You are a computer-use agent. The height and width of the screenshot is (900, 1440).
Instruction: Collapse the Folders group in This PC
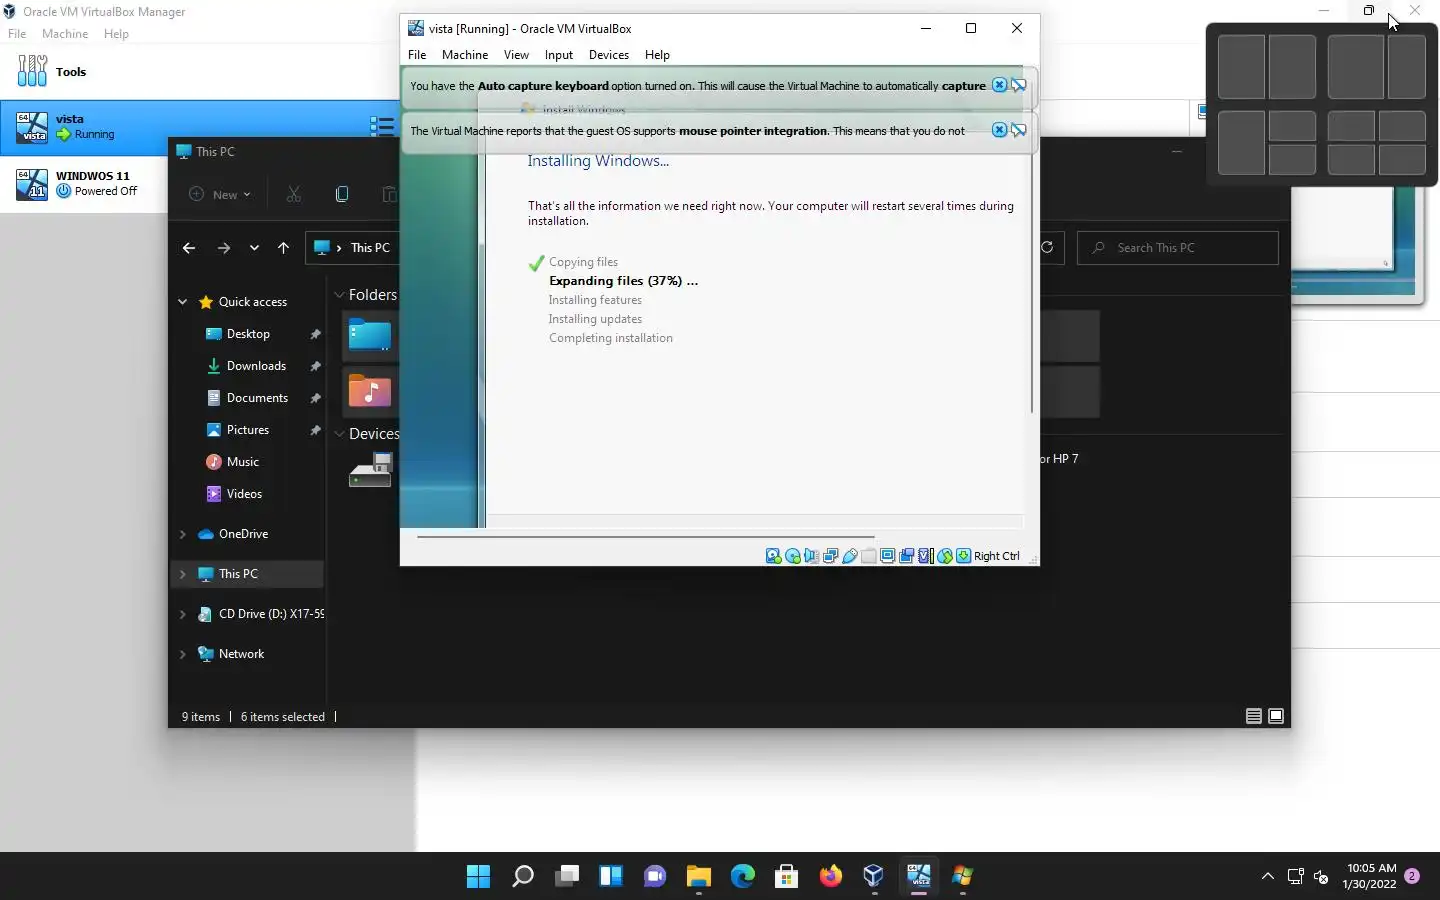click(339, 295)
